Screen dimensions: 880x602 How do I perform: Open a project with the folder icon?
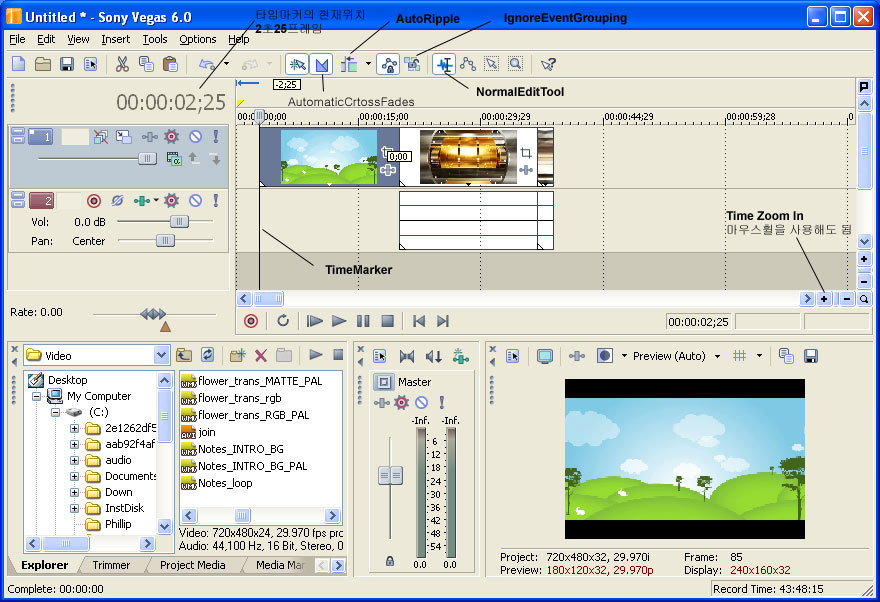pos(43,64)
